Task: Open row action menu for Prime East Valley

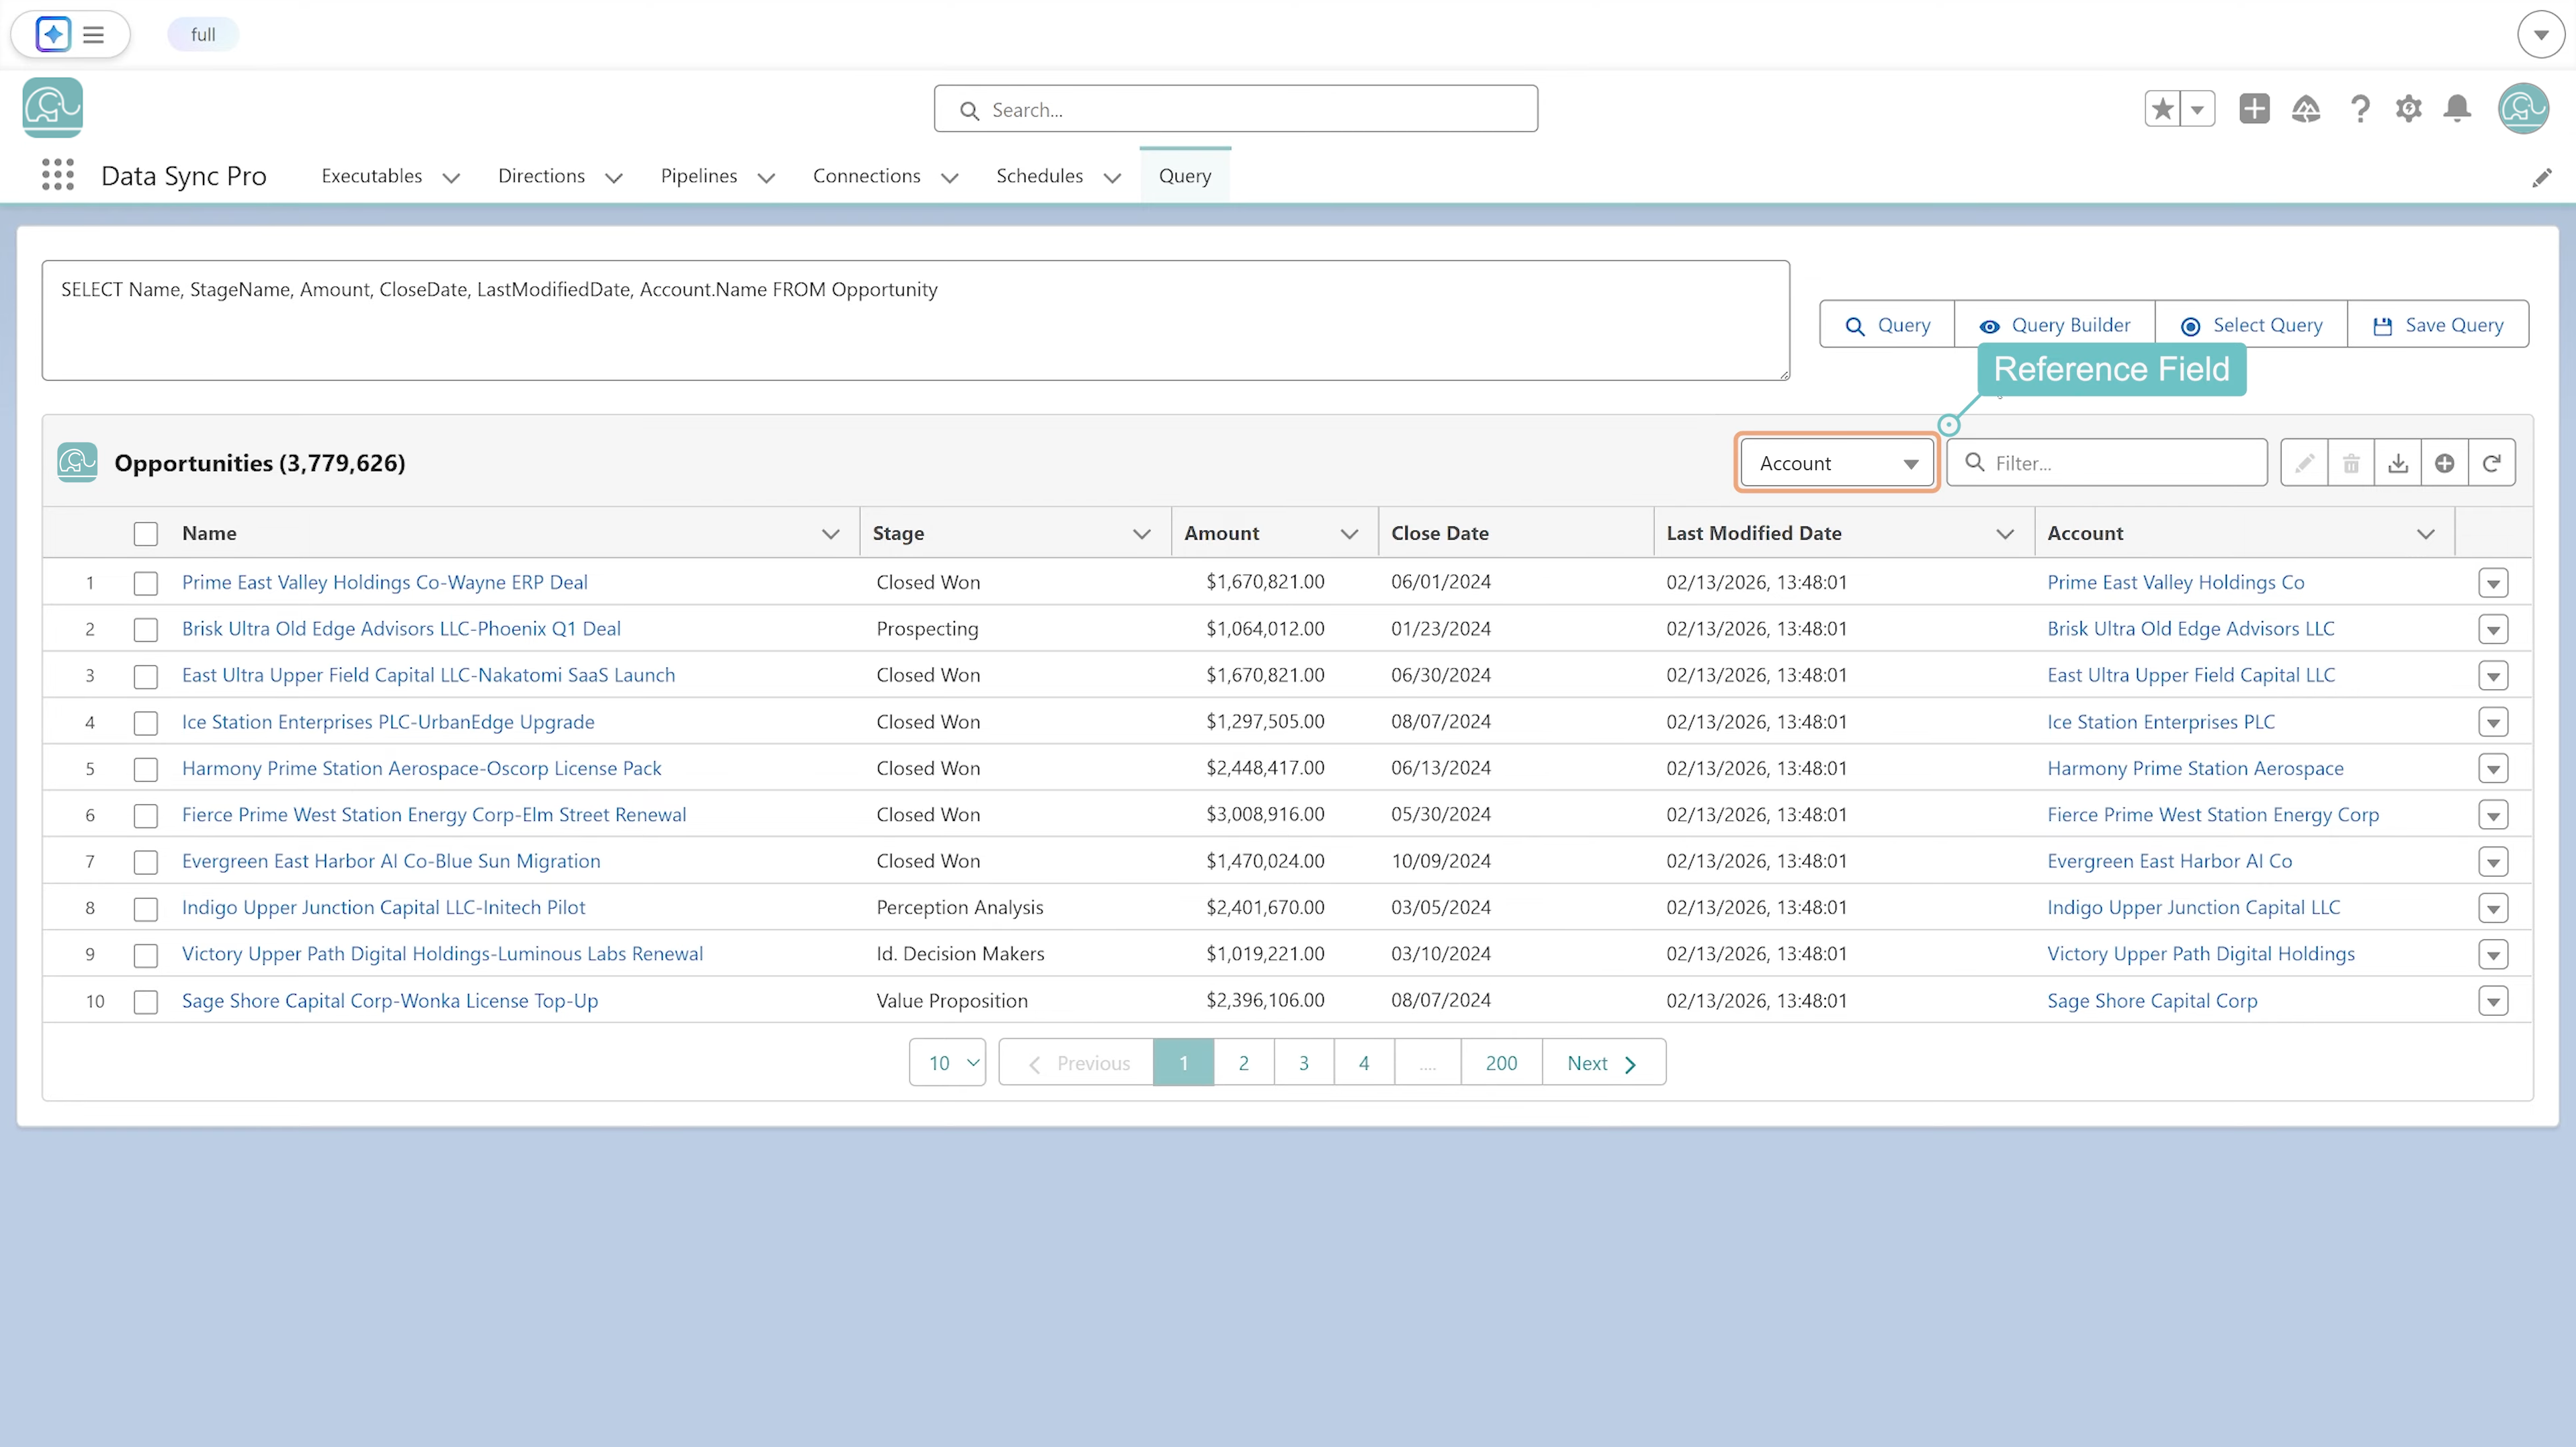Action: click(2493, 583)
